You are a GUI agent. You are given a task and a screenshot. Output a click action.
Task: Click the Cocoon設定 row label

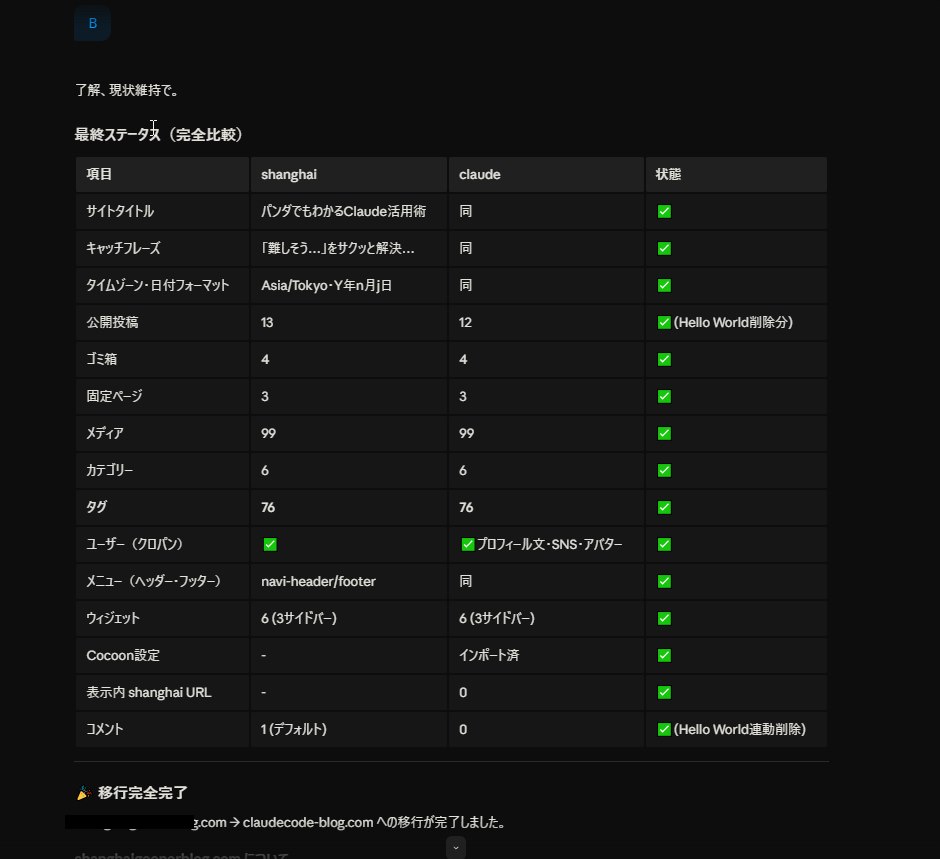click(x=123, y=655)
